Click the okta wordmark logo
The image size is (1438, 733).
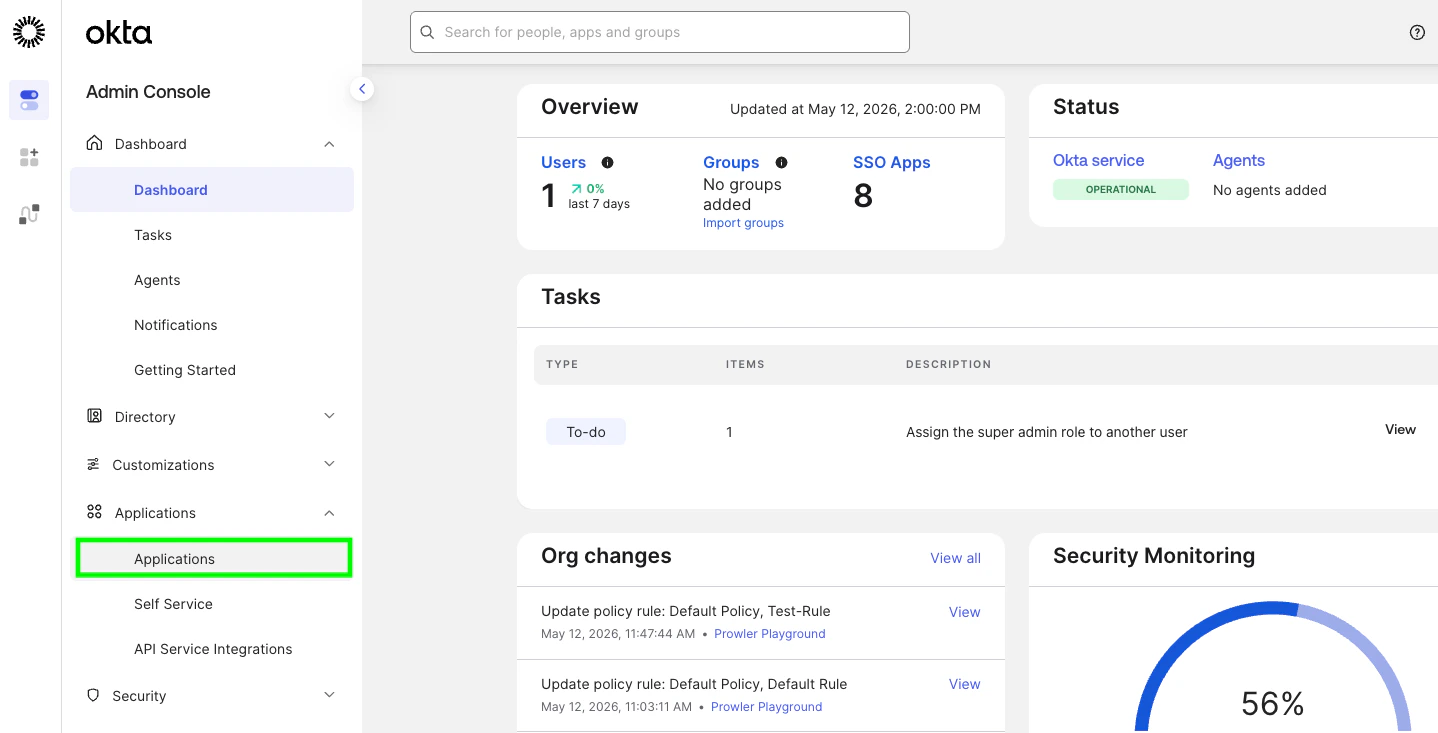119,33
